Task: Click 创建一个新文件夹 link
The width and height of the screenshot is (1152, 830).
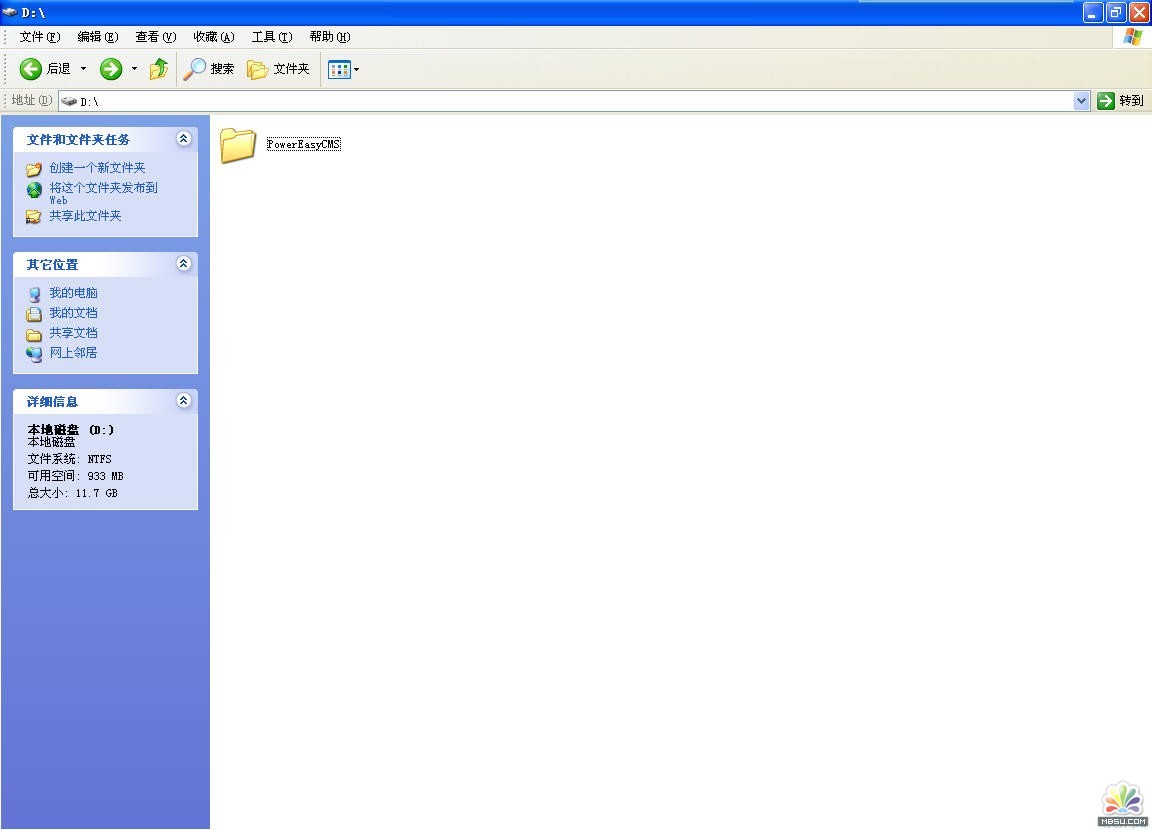Action: click(97, 168)
